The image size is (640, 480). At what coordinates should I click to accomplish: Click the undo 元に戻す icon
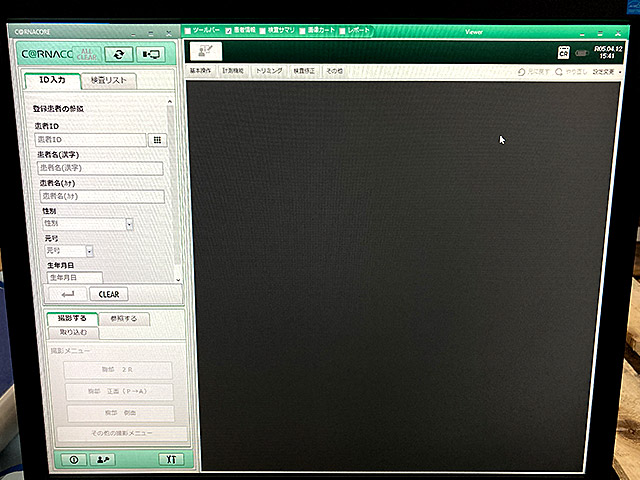coord(521,72)
